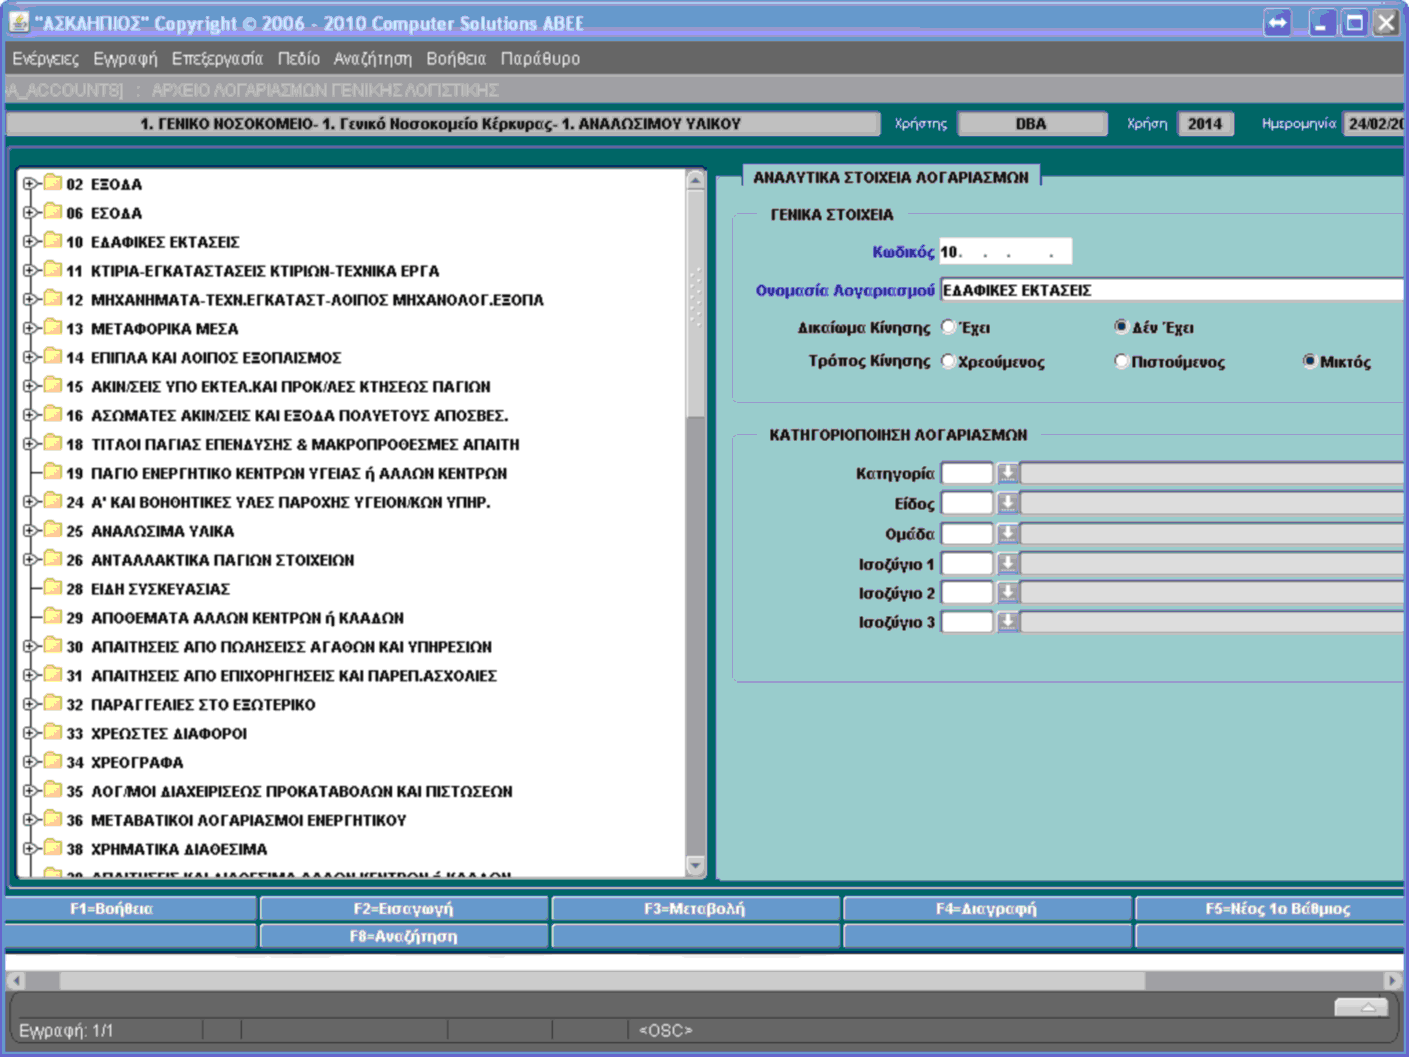Expand the 10 ΕΔΑΦΙΚΕΣ ΕΚΤΑΣΕΙΣ node
This screenshot has width=1409, height=1057.
coord(30,242)
